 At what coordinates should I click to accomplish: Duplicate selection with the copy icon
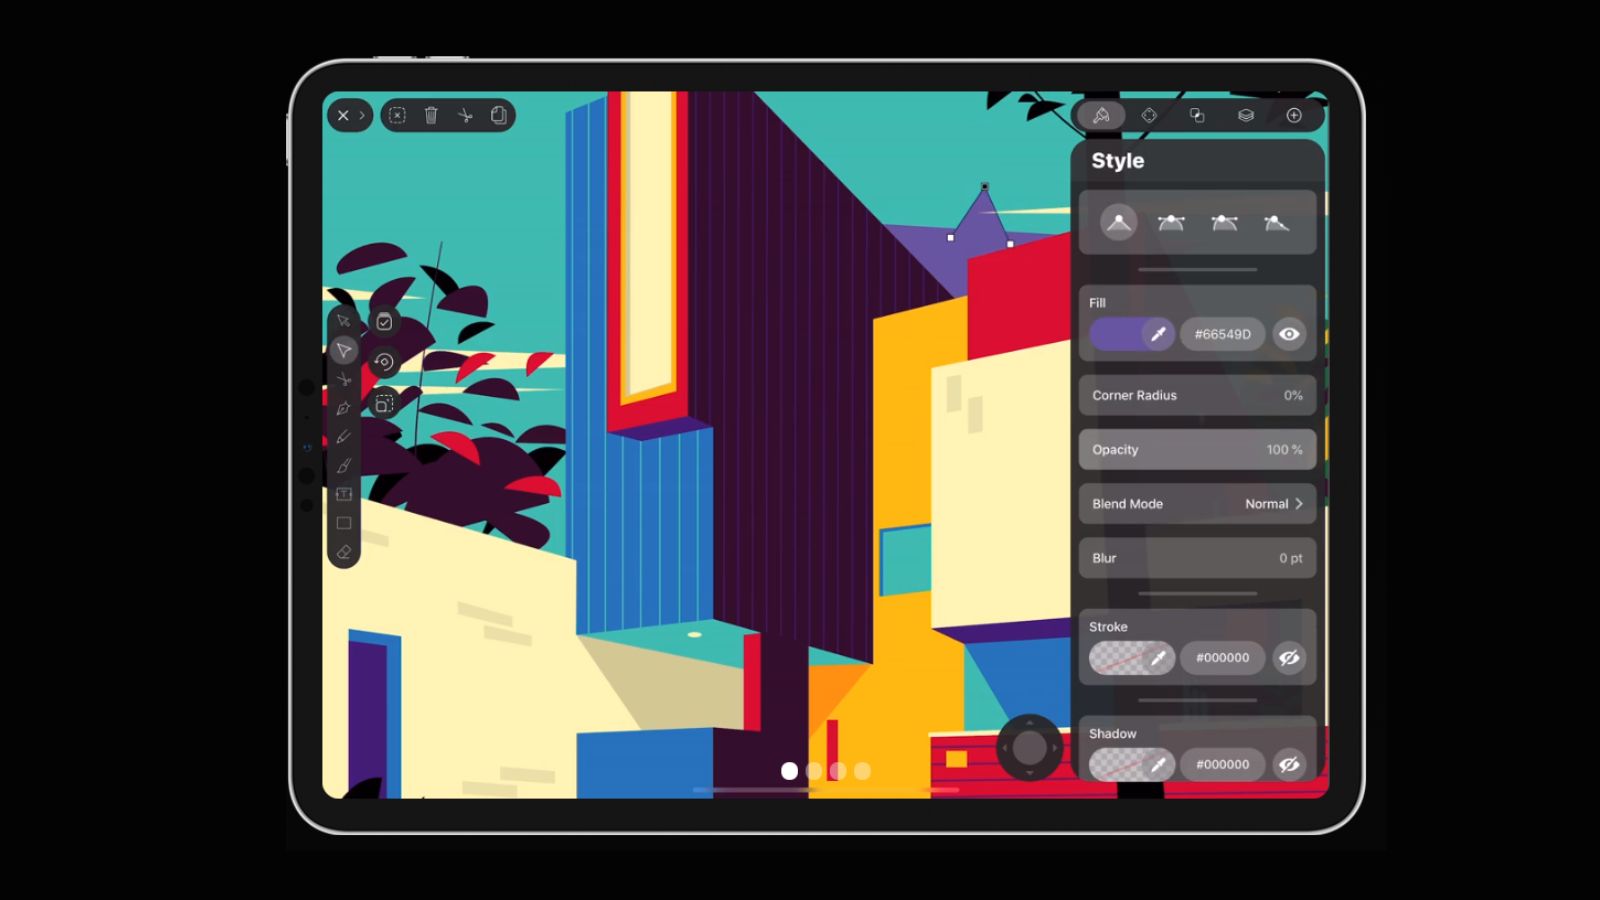click(497, 116)
